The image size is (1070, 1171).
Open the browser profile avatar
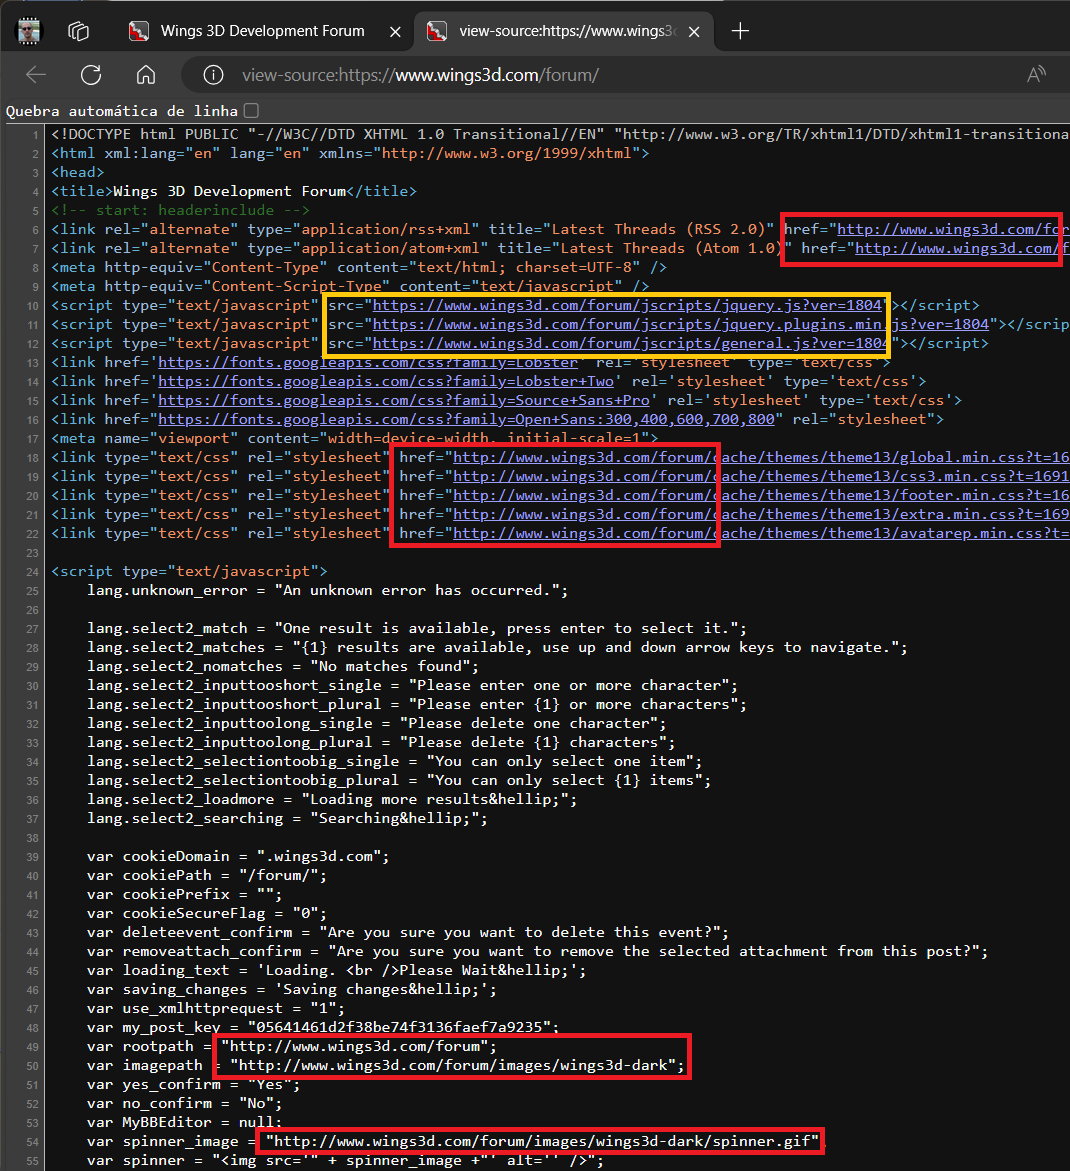[29, 31]
